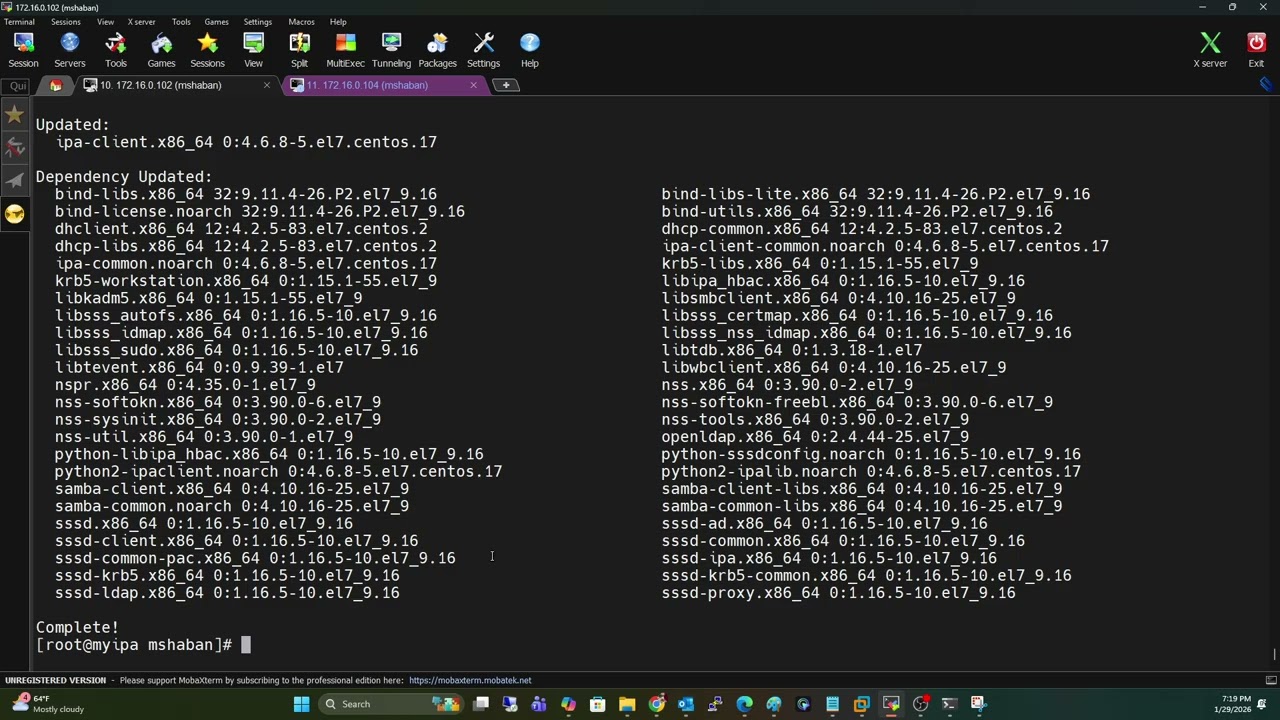This screenshot has height=720, width=1280.
Task: Open the Sessions menu
Action: 65,22
